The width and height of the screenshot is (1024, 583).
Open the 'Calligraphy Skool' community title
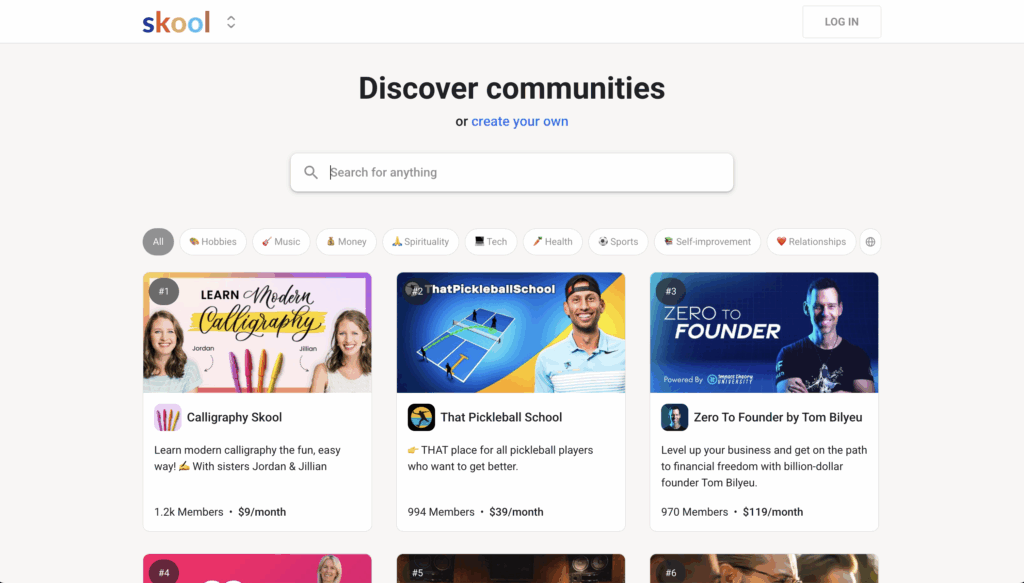(x=234, y=417)
